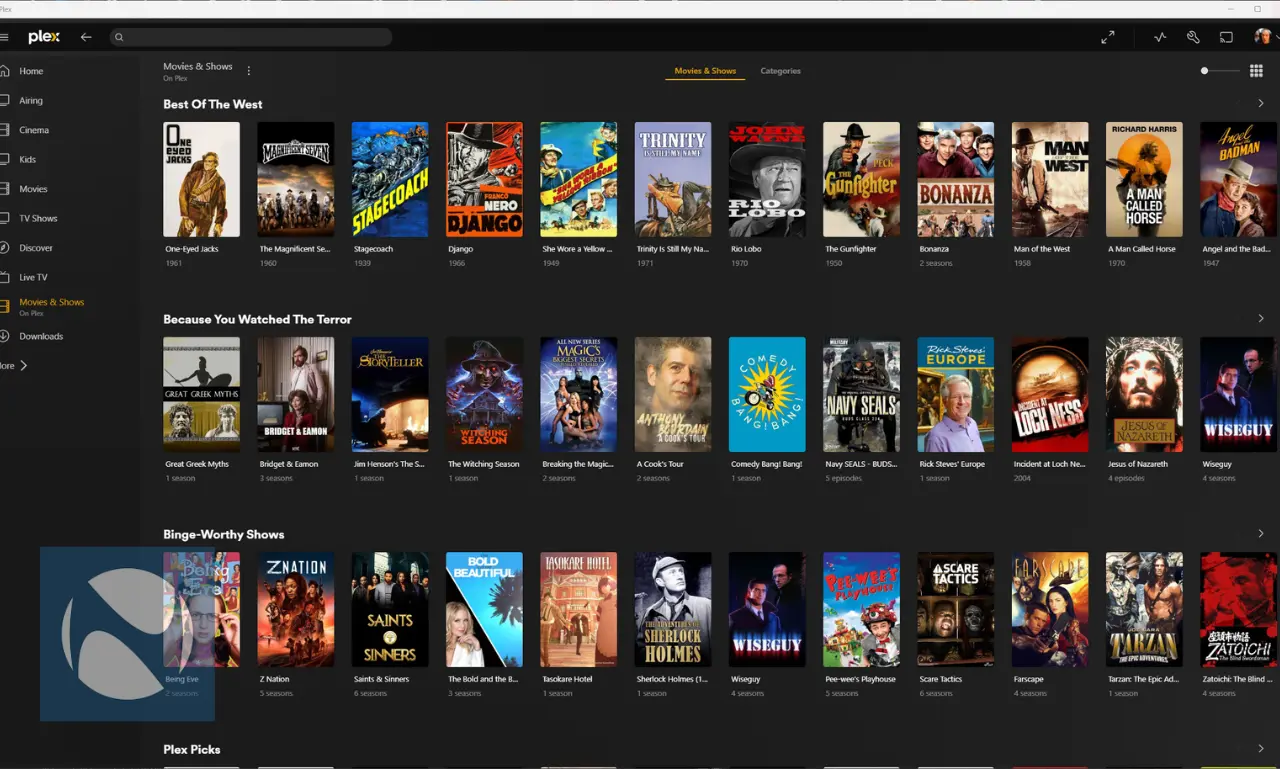This screenshot has width=1280, height=769.
Task: Open One-Eyed Jacks poster
Action: pos(202,180)
